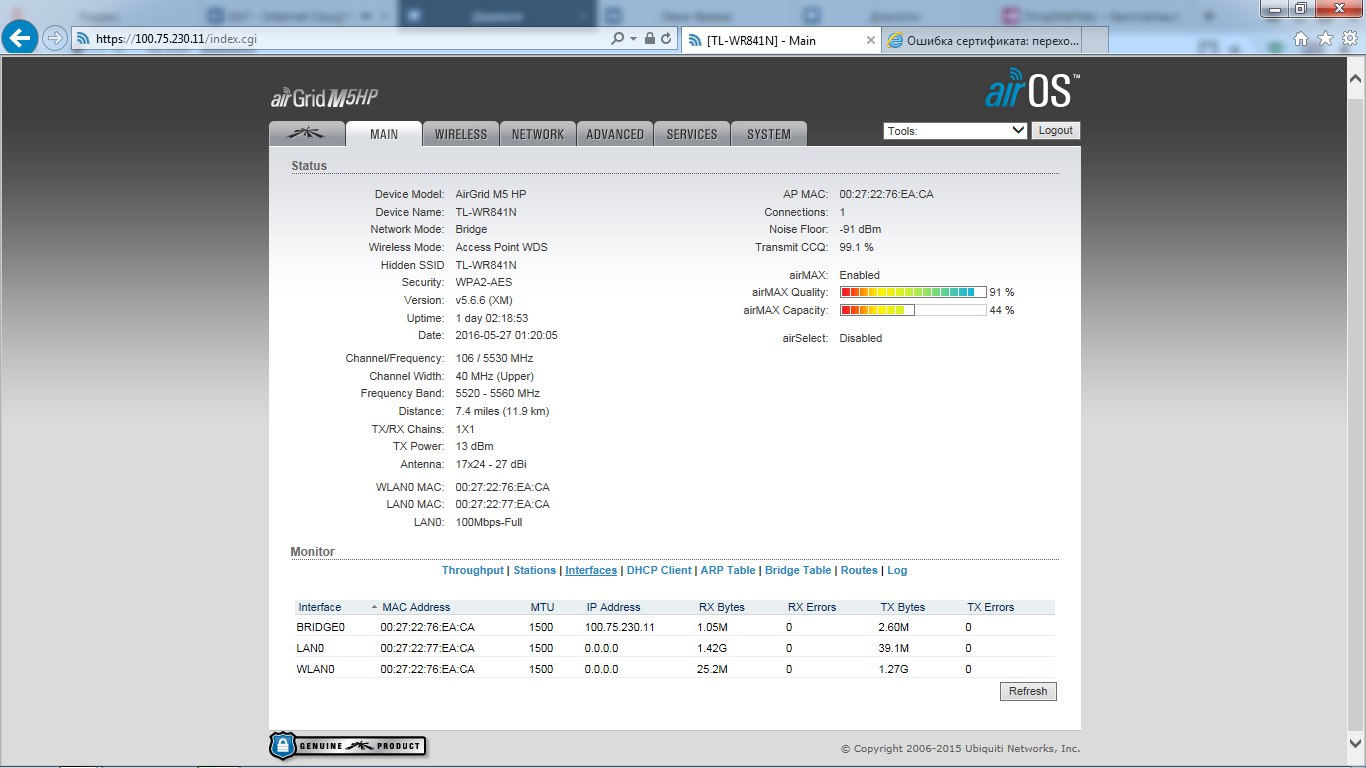Click the airOS logo
The width and height of the screenshot is (1366, 768).
(1032, 88)
